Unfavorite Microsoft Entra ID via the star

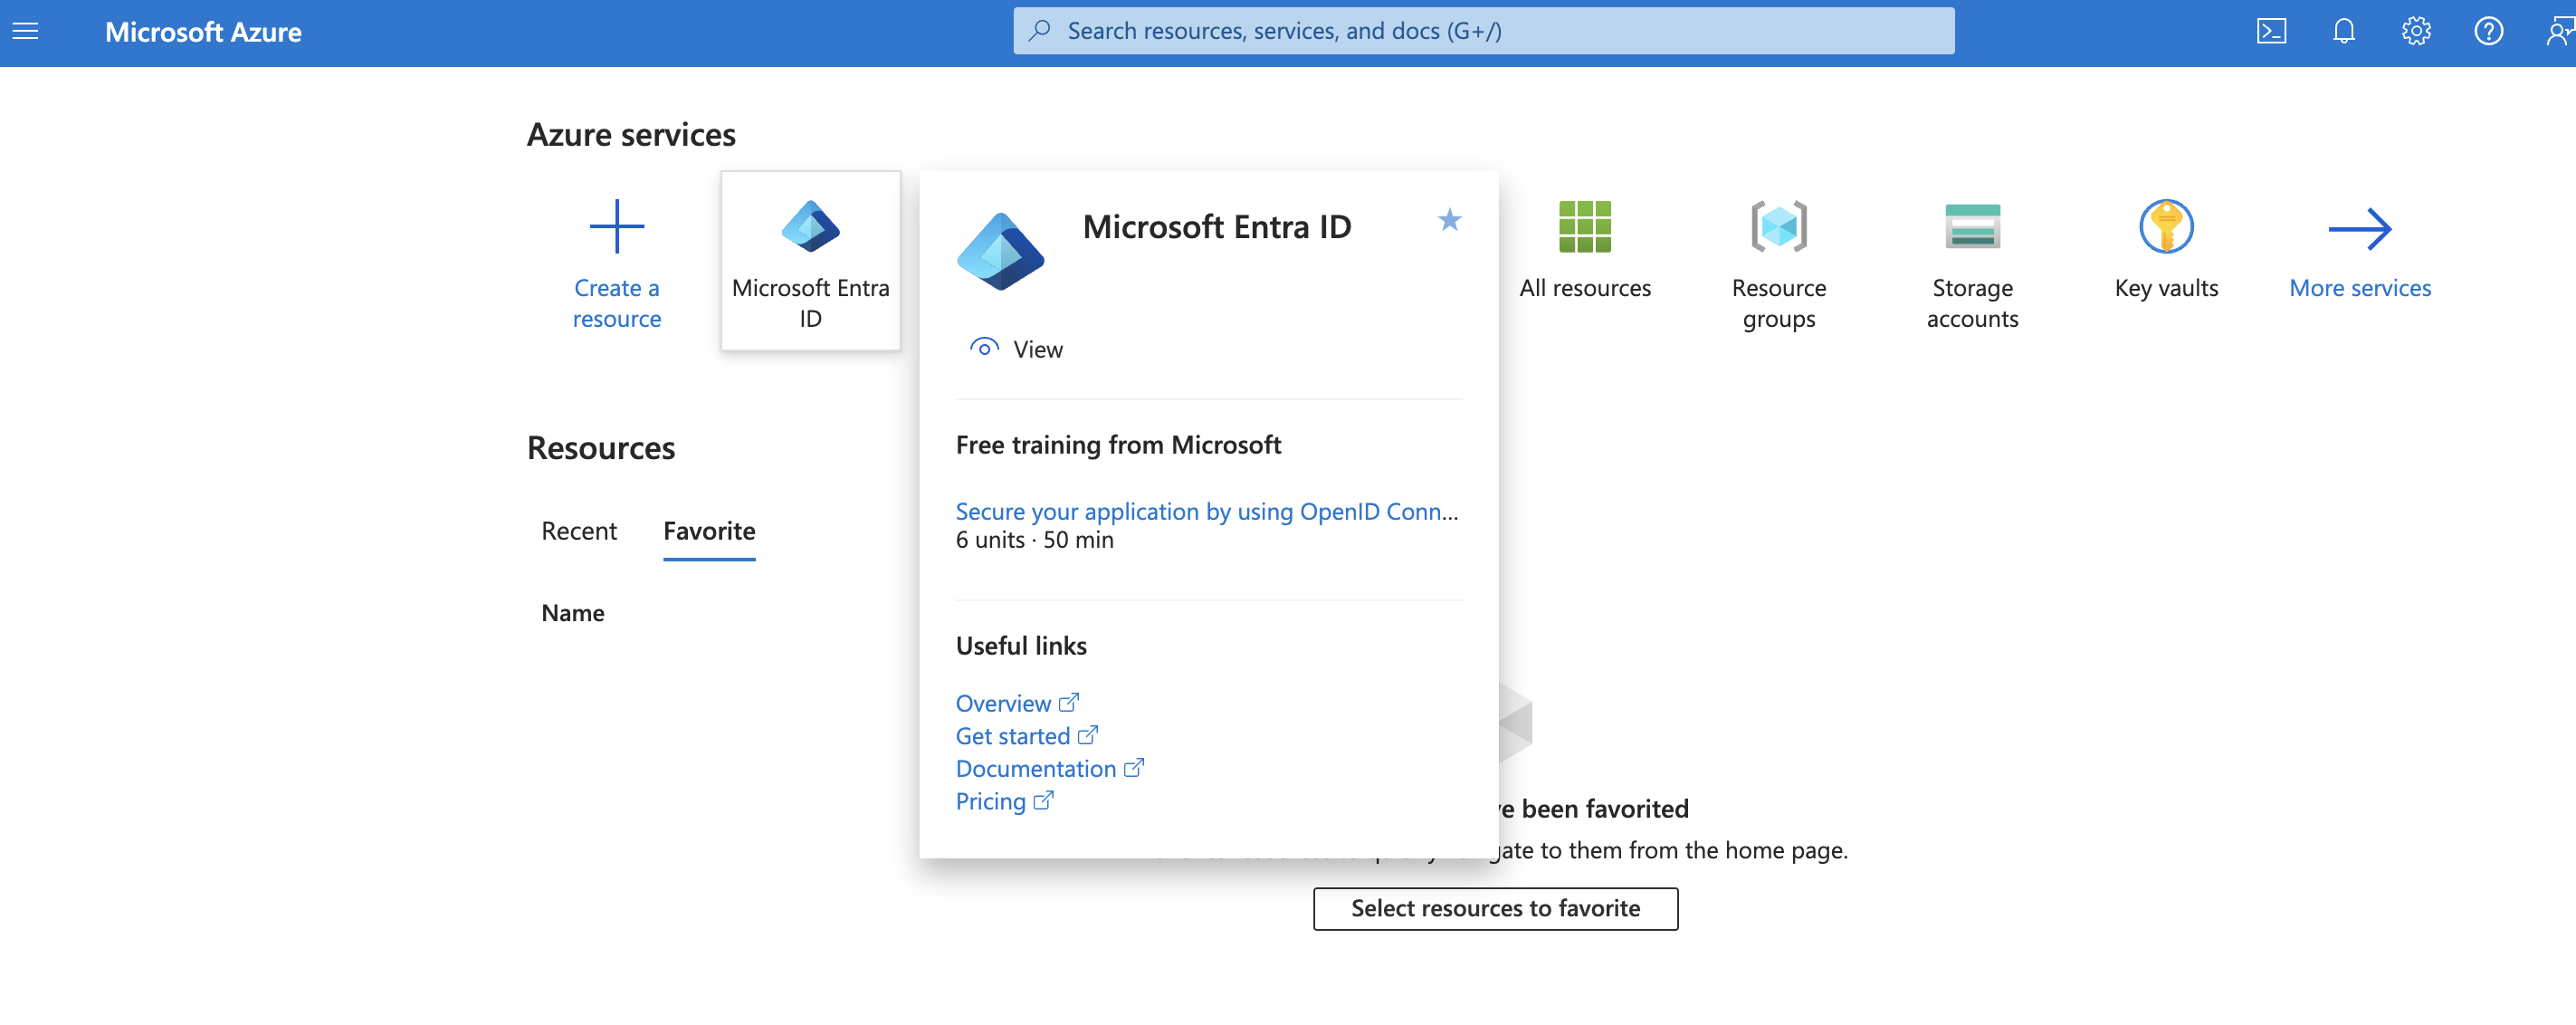point(1449,221)
